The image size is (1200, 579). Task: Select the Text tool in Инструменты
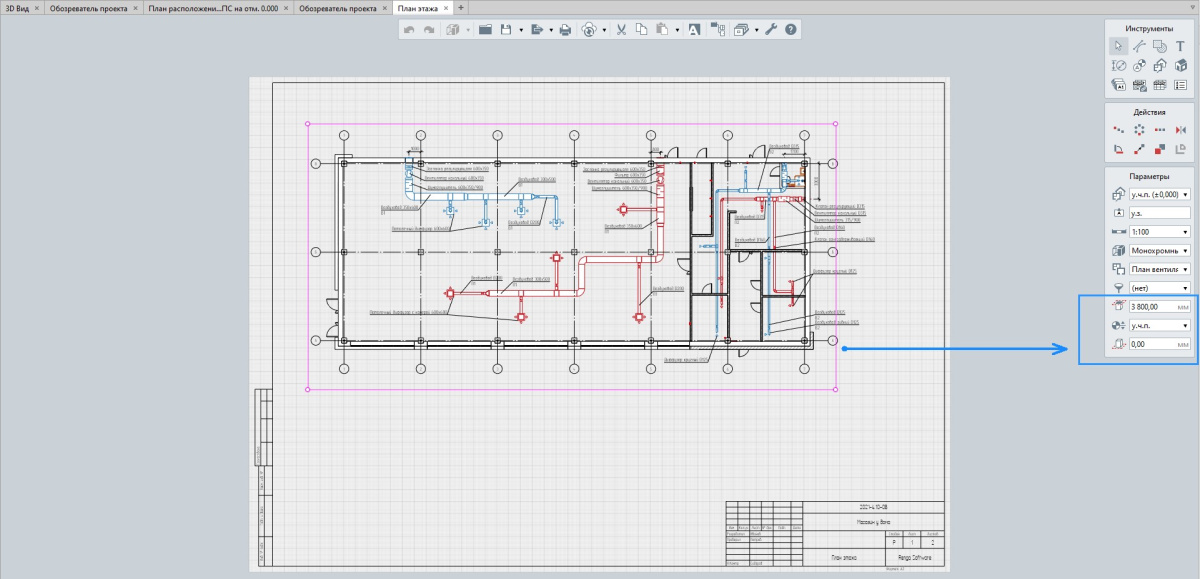coord(1180,46)
